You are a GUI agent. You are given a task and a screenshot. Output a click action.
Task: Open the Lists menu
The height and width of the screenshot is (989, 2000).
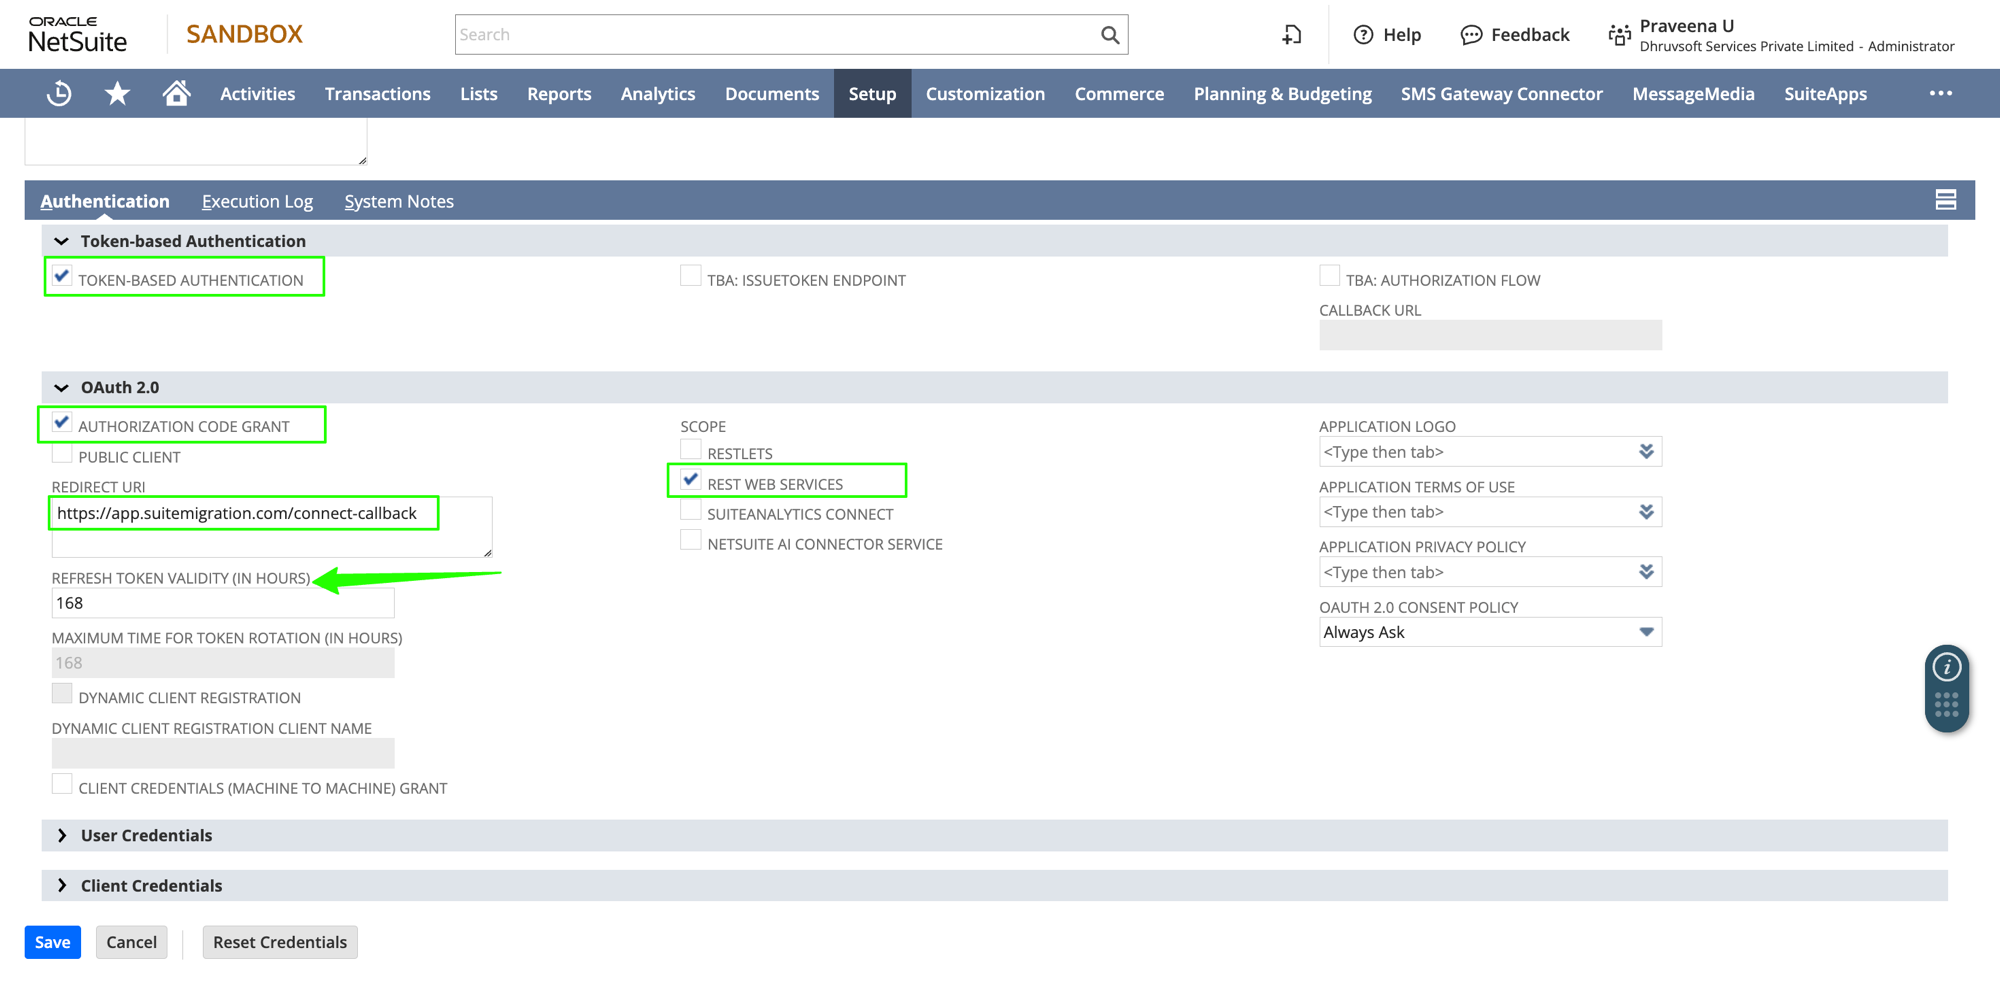(479, 94)
